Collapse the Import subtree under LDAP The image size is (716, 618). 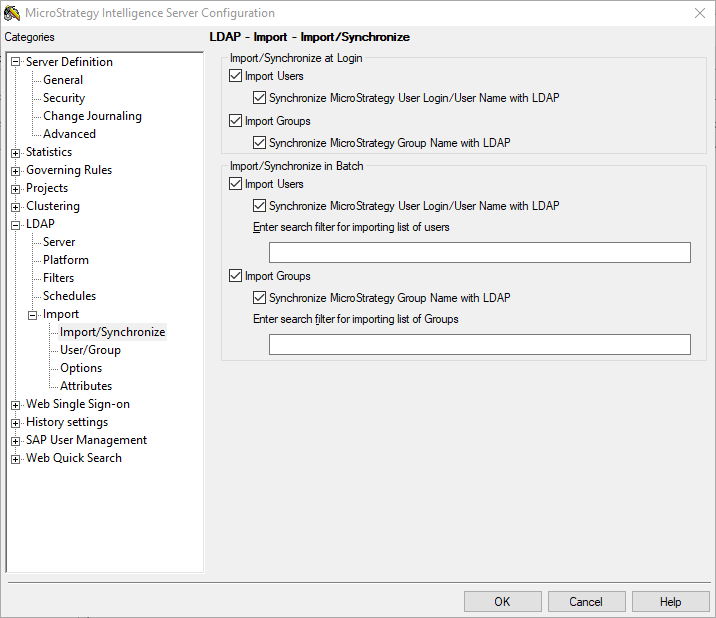[x=32, y=315]
